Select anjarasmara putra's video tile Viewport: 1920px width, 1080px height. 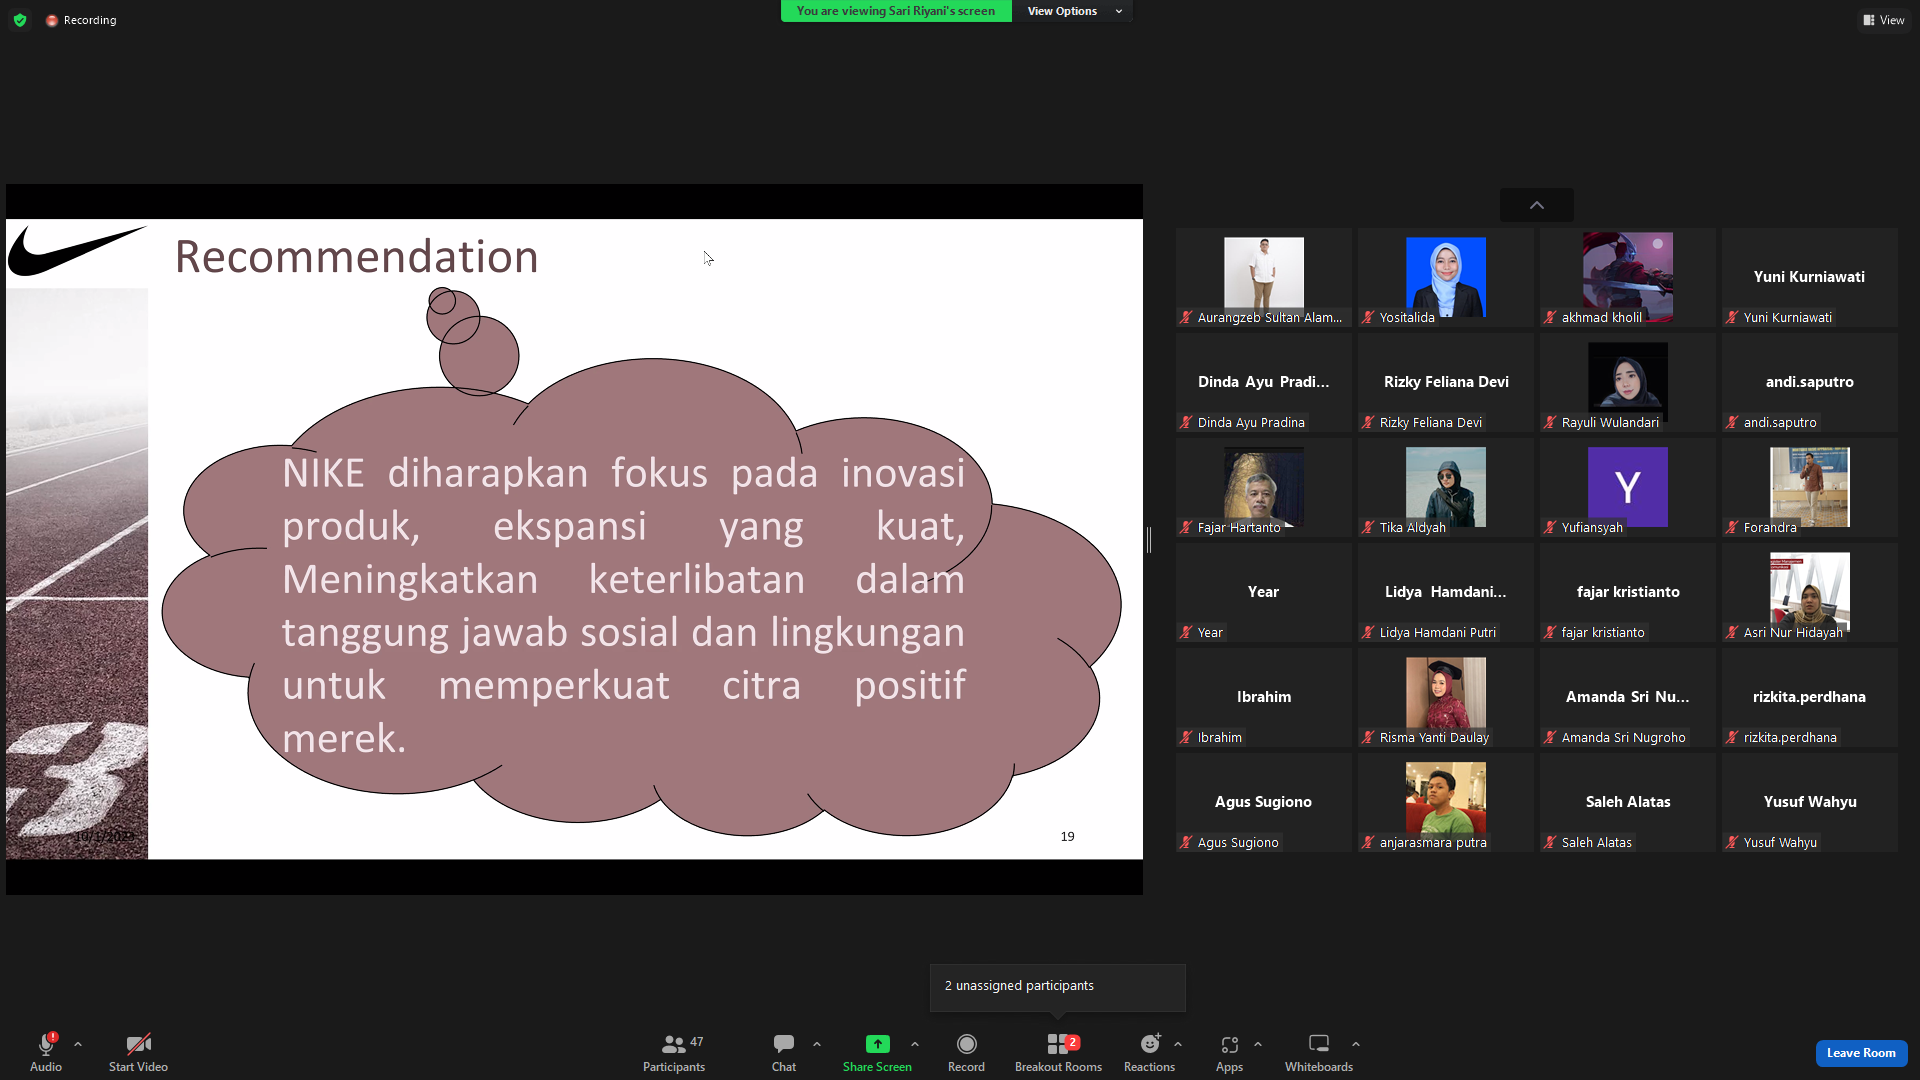point(1445,802)
